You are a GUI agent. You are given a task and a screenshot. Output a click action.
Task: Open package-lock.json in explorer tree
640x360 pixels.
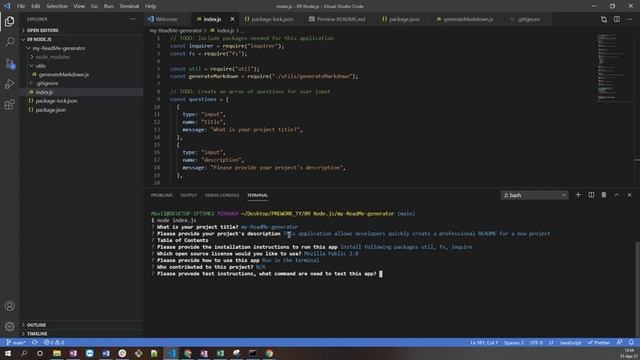(56, 101)
